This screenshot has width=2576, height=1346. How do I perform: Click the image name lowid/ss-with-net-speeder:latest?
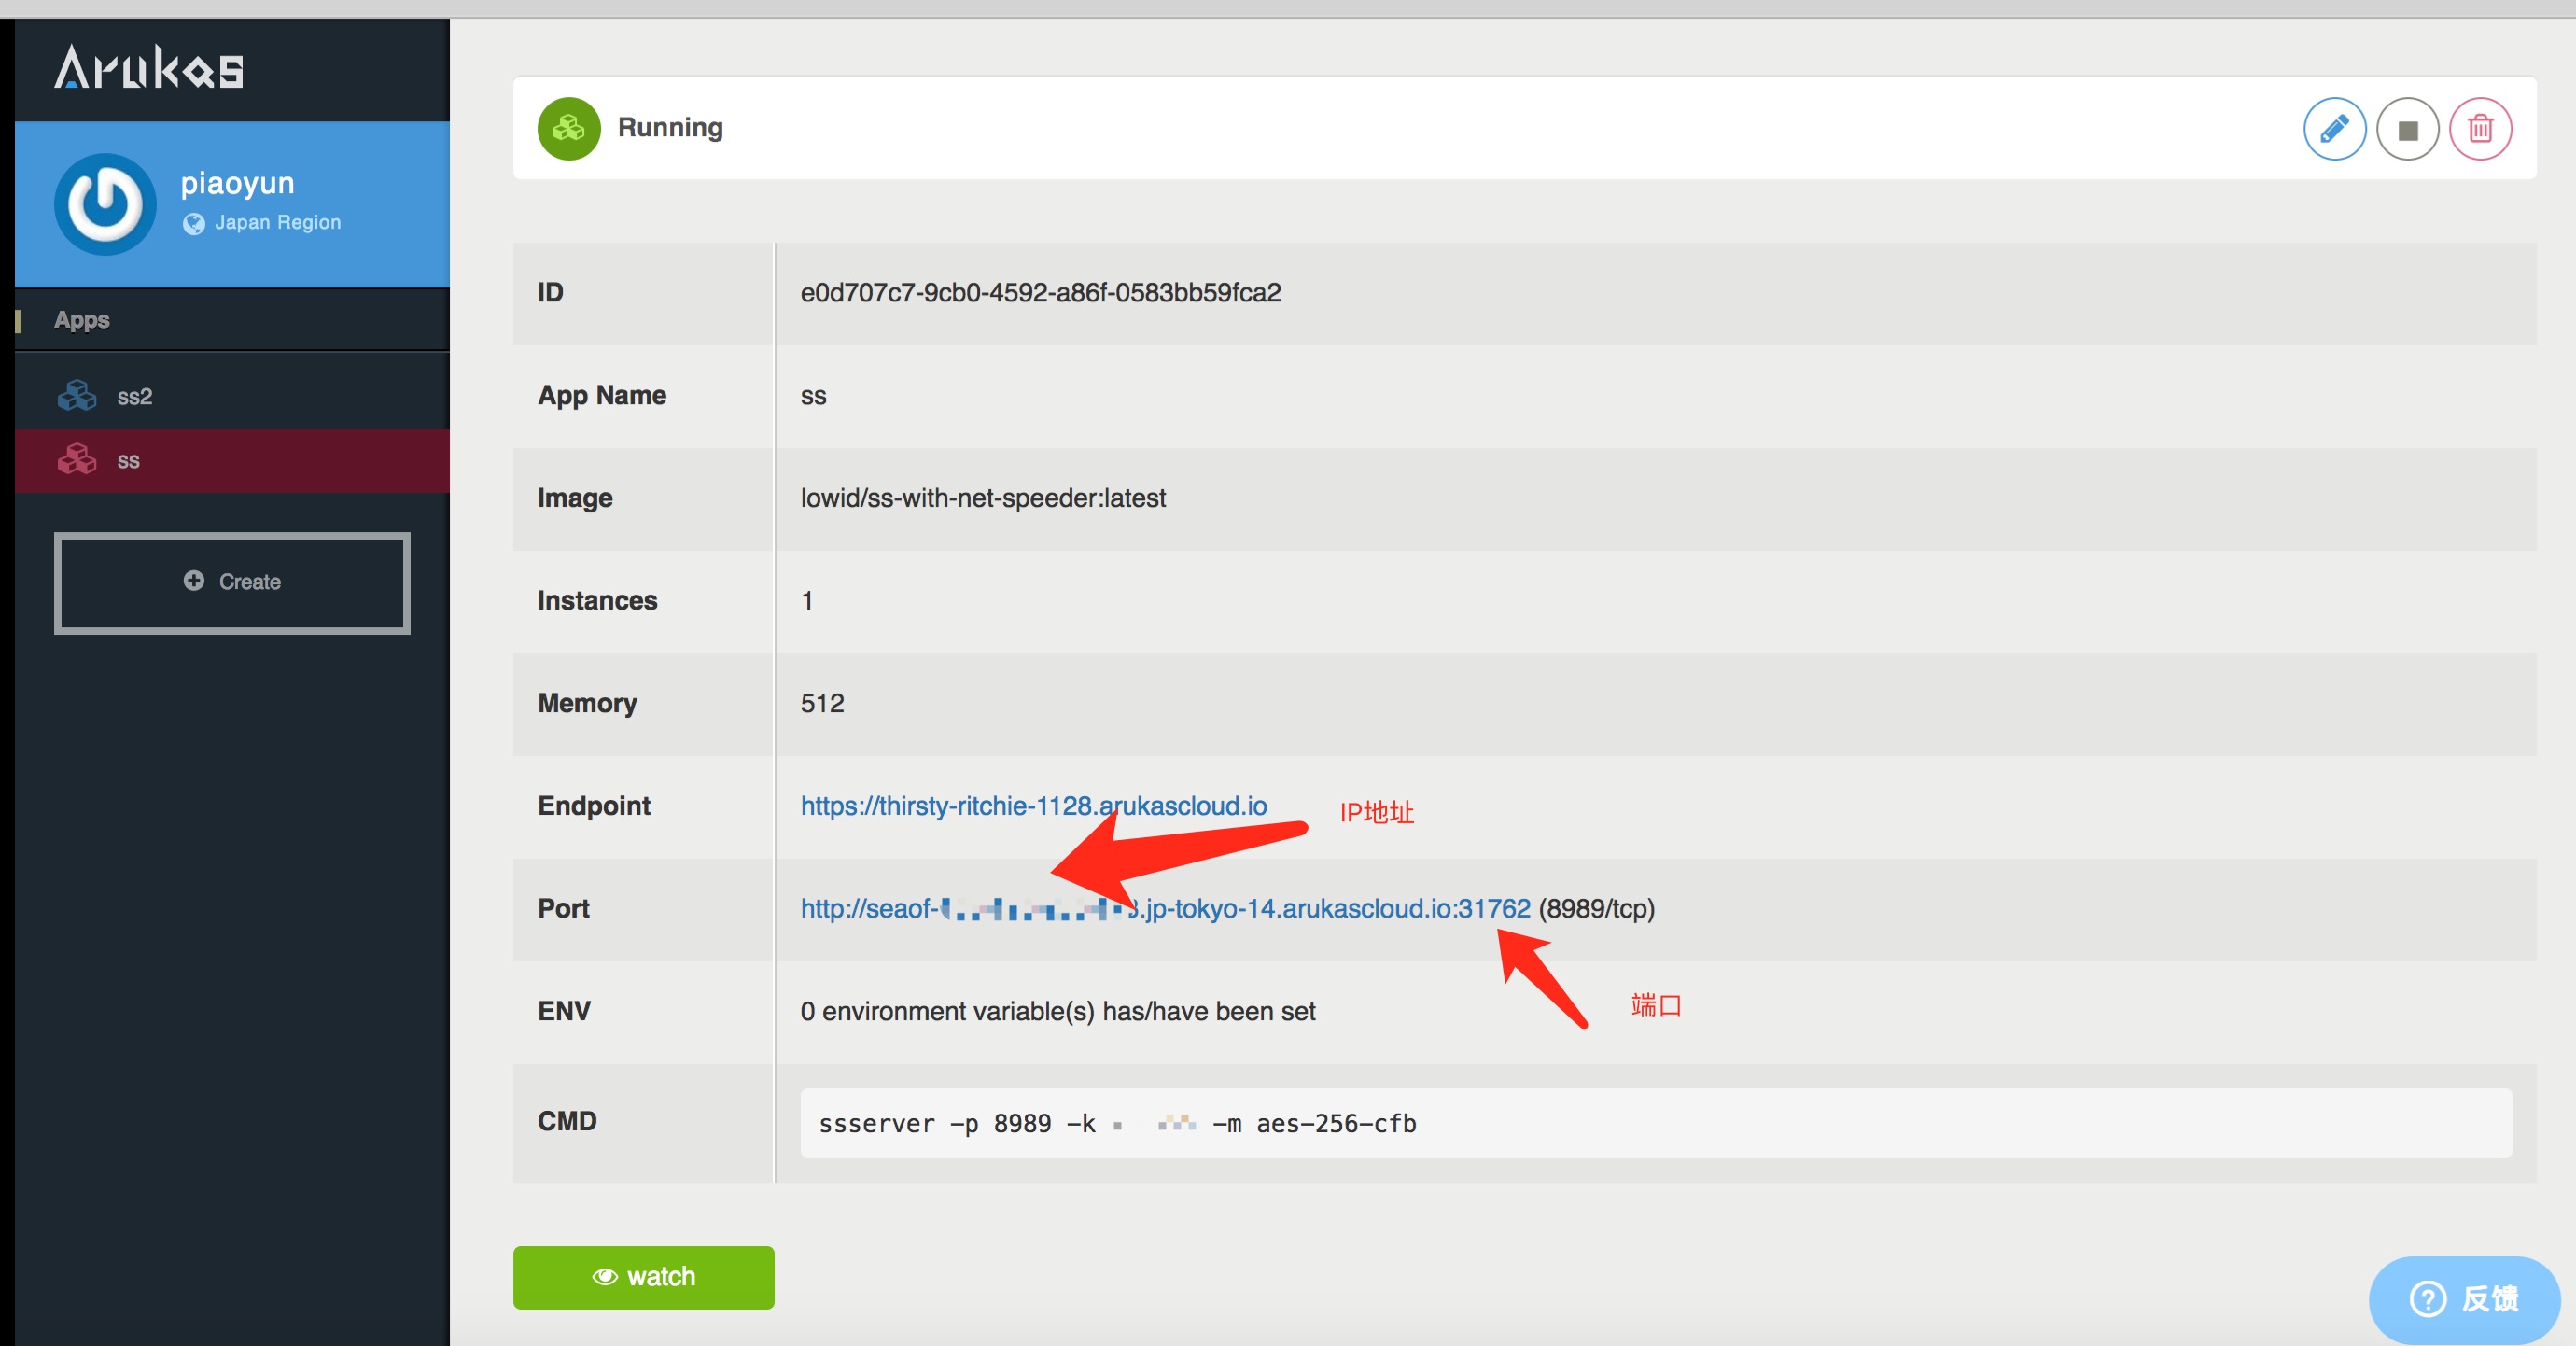[x=982, y=498]
